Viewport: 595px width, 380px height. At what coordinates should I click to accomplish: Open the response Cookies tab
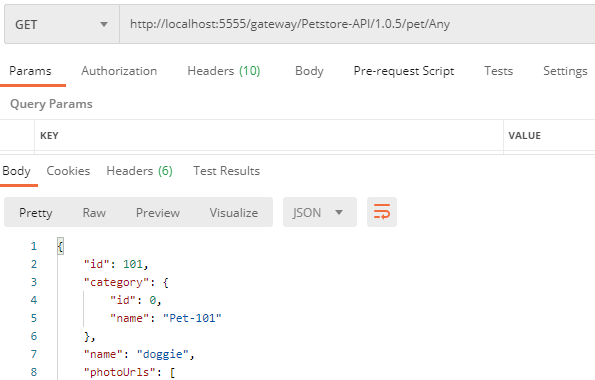(68, 171)
